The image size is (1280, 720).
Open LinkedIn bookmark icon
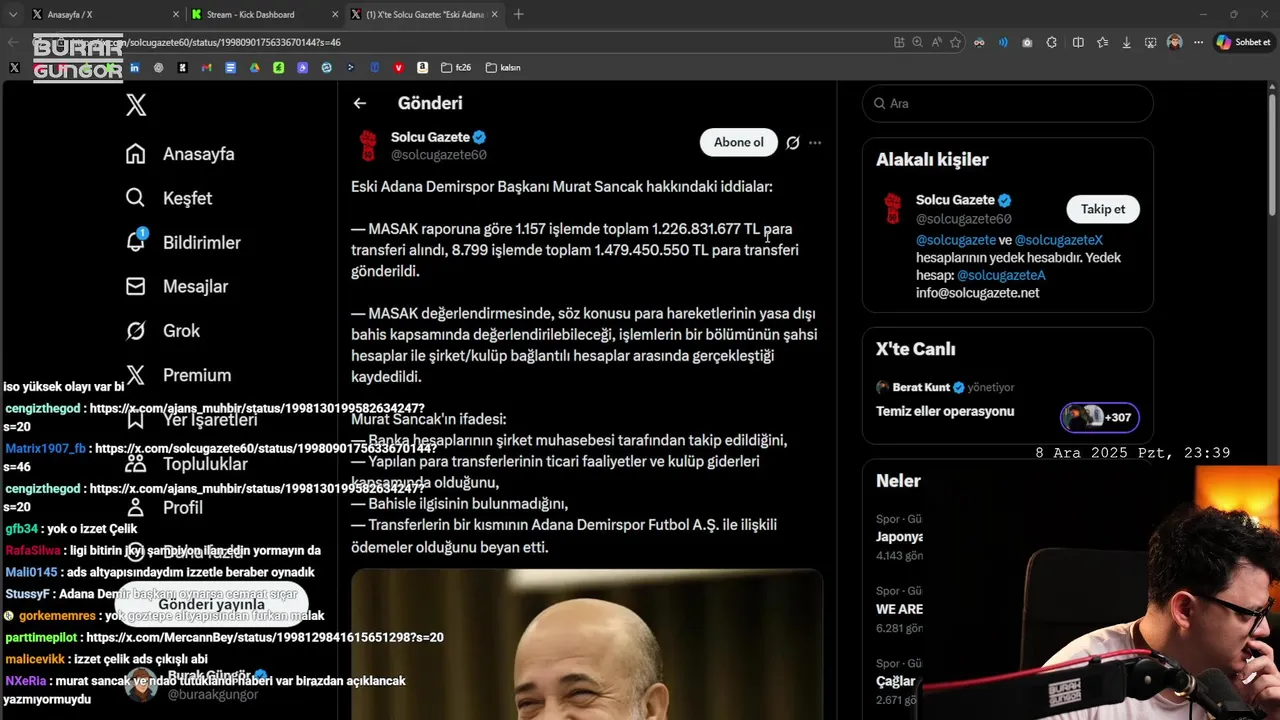point(134,68)
